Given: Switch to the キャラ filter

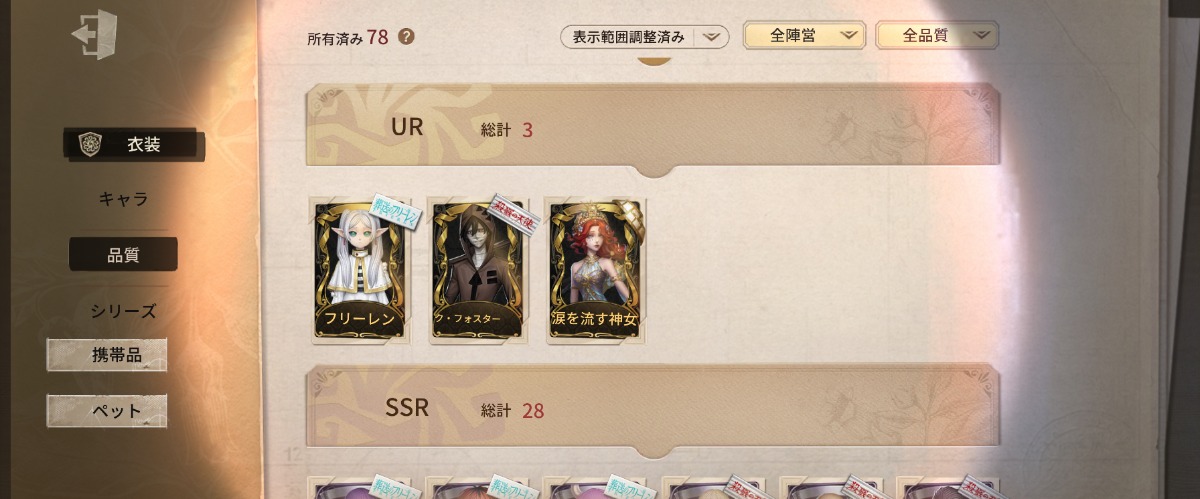Looking at the screenshot, I should pyautogui.click(x=123, y=199).
